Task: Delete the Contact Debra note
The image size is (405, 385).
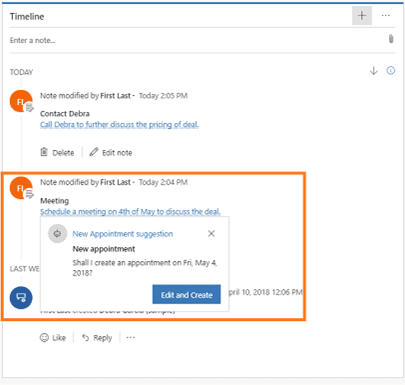Action: tap(57, 152)
